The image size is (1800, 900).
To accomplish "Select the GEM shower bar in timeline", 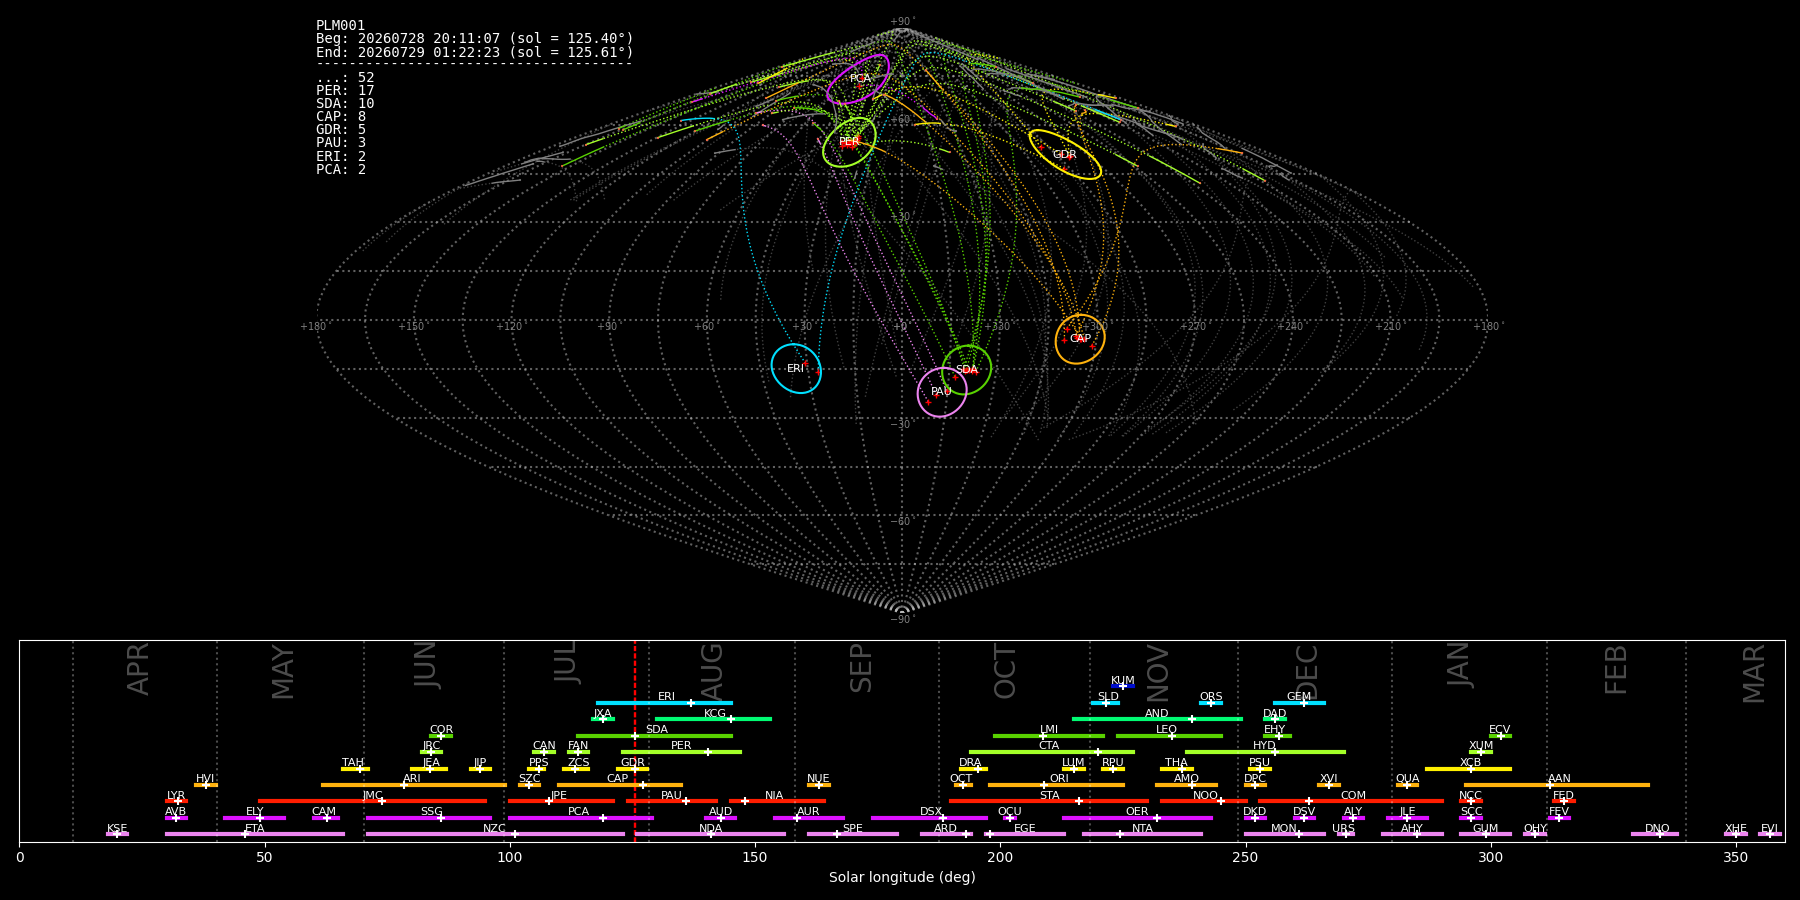I will point(1299,703).
